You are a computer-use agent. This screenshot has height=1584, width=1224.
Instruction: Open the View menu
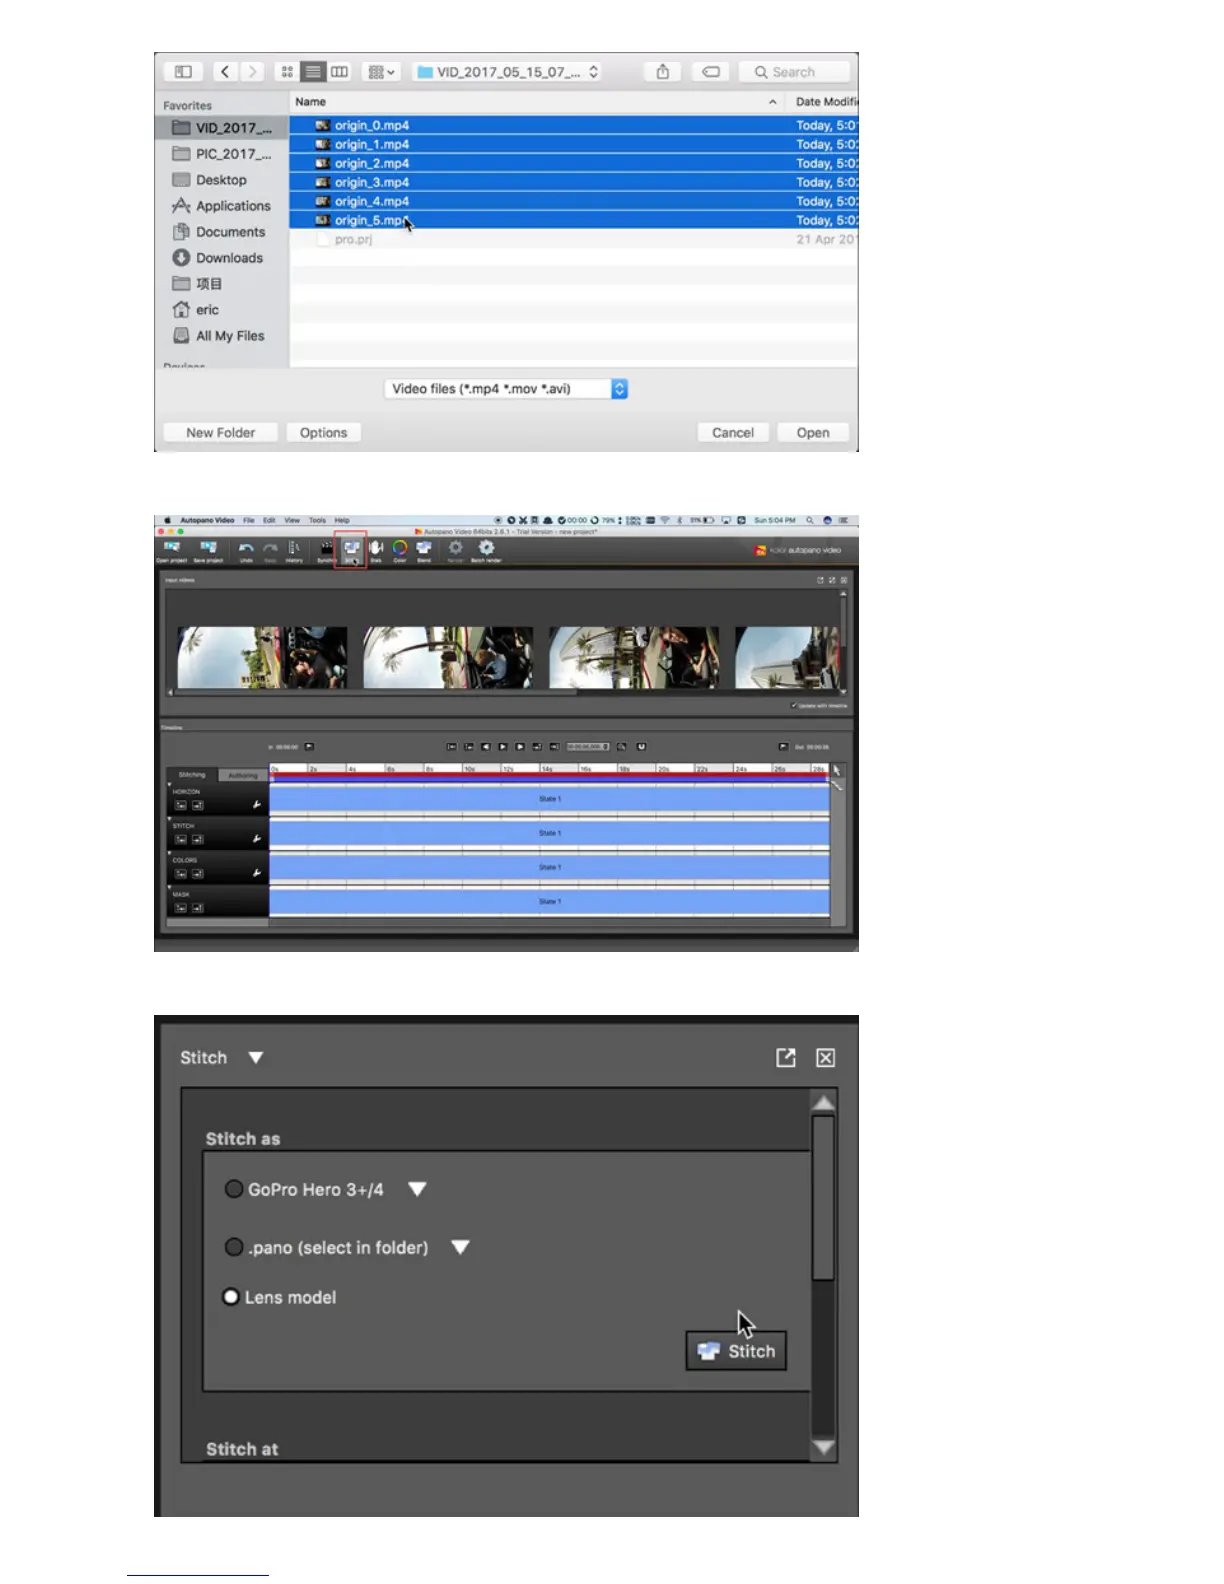pos(292,520)
